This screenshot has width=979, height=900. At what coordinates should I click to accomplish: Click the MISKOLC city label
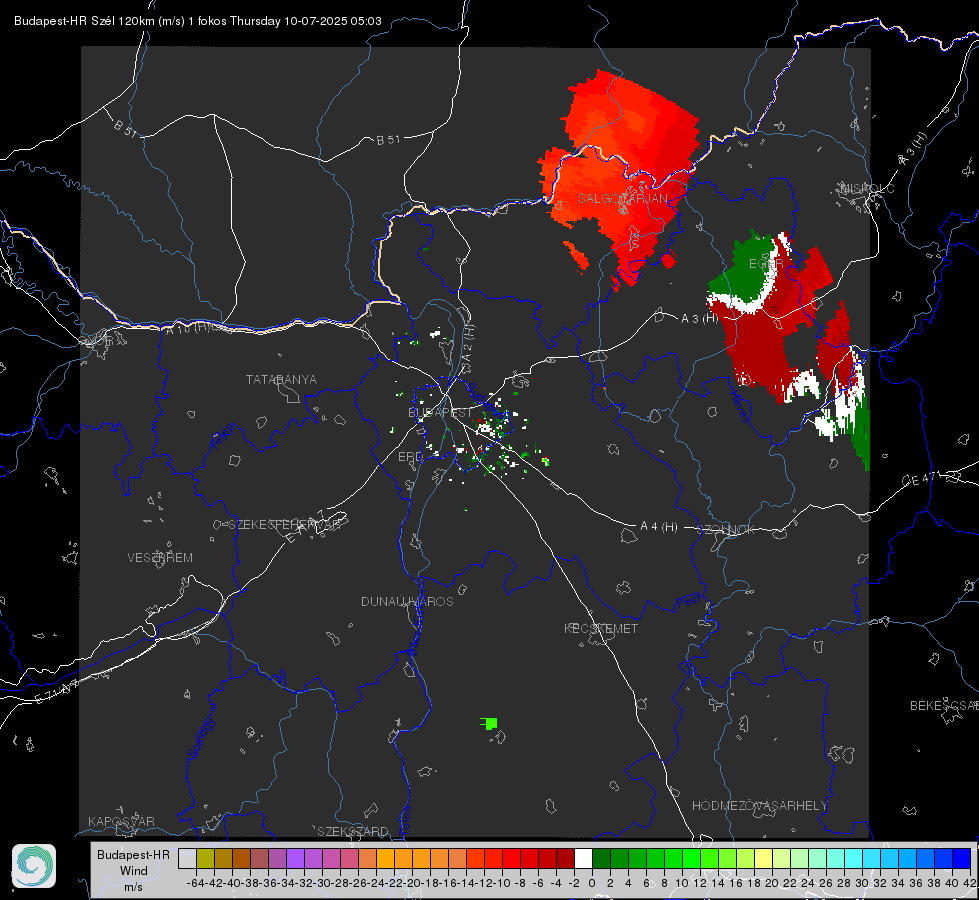click(x=867, y=189)
